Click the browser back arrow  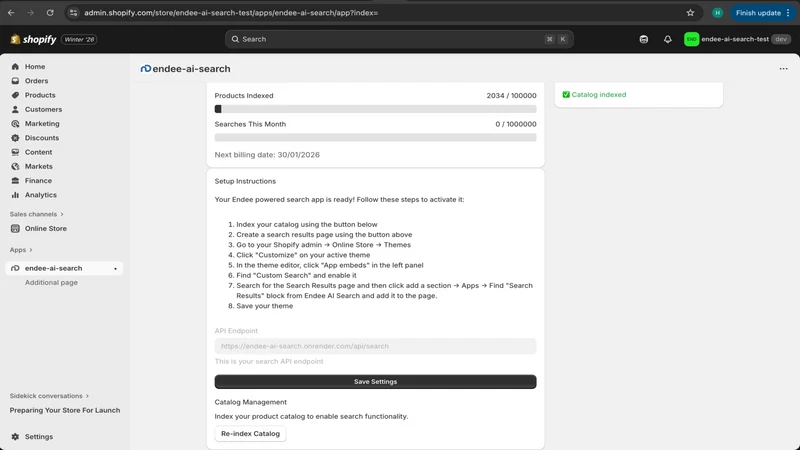pyautogui.click(x=11, y=13)
